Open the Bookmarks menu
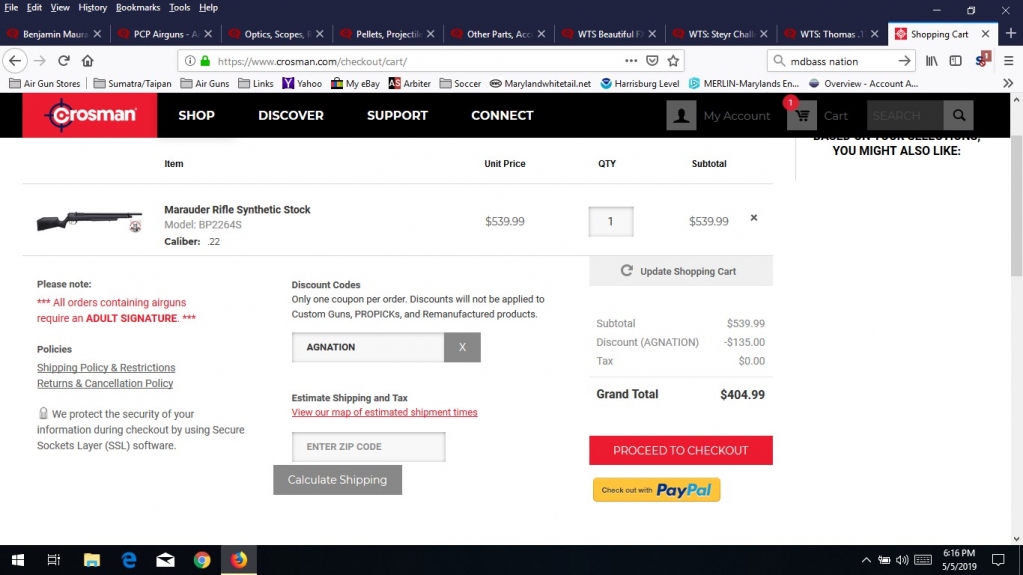The image size is (1023, 575). 138,8
